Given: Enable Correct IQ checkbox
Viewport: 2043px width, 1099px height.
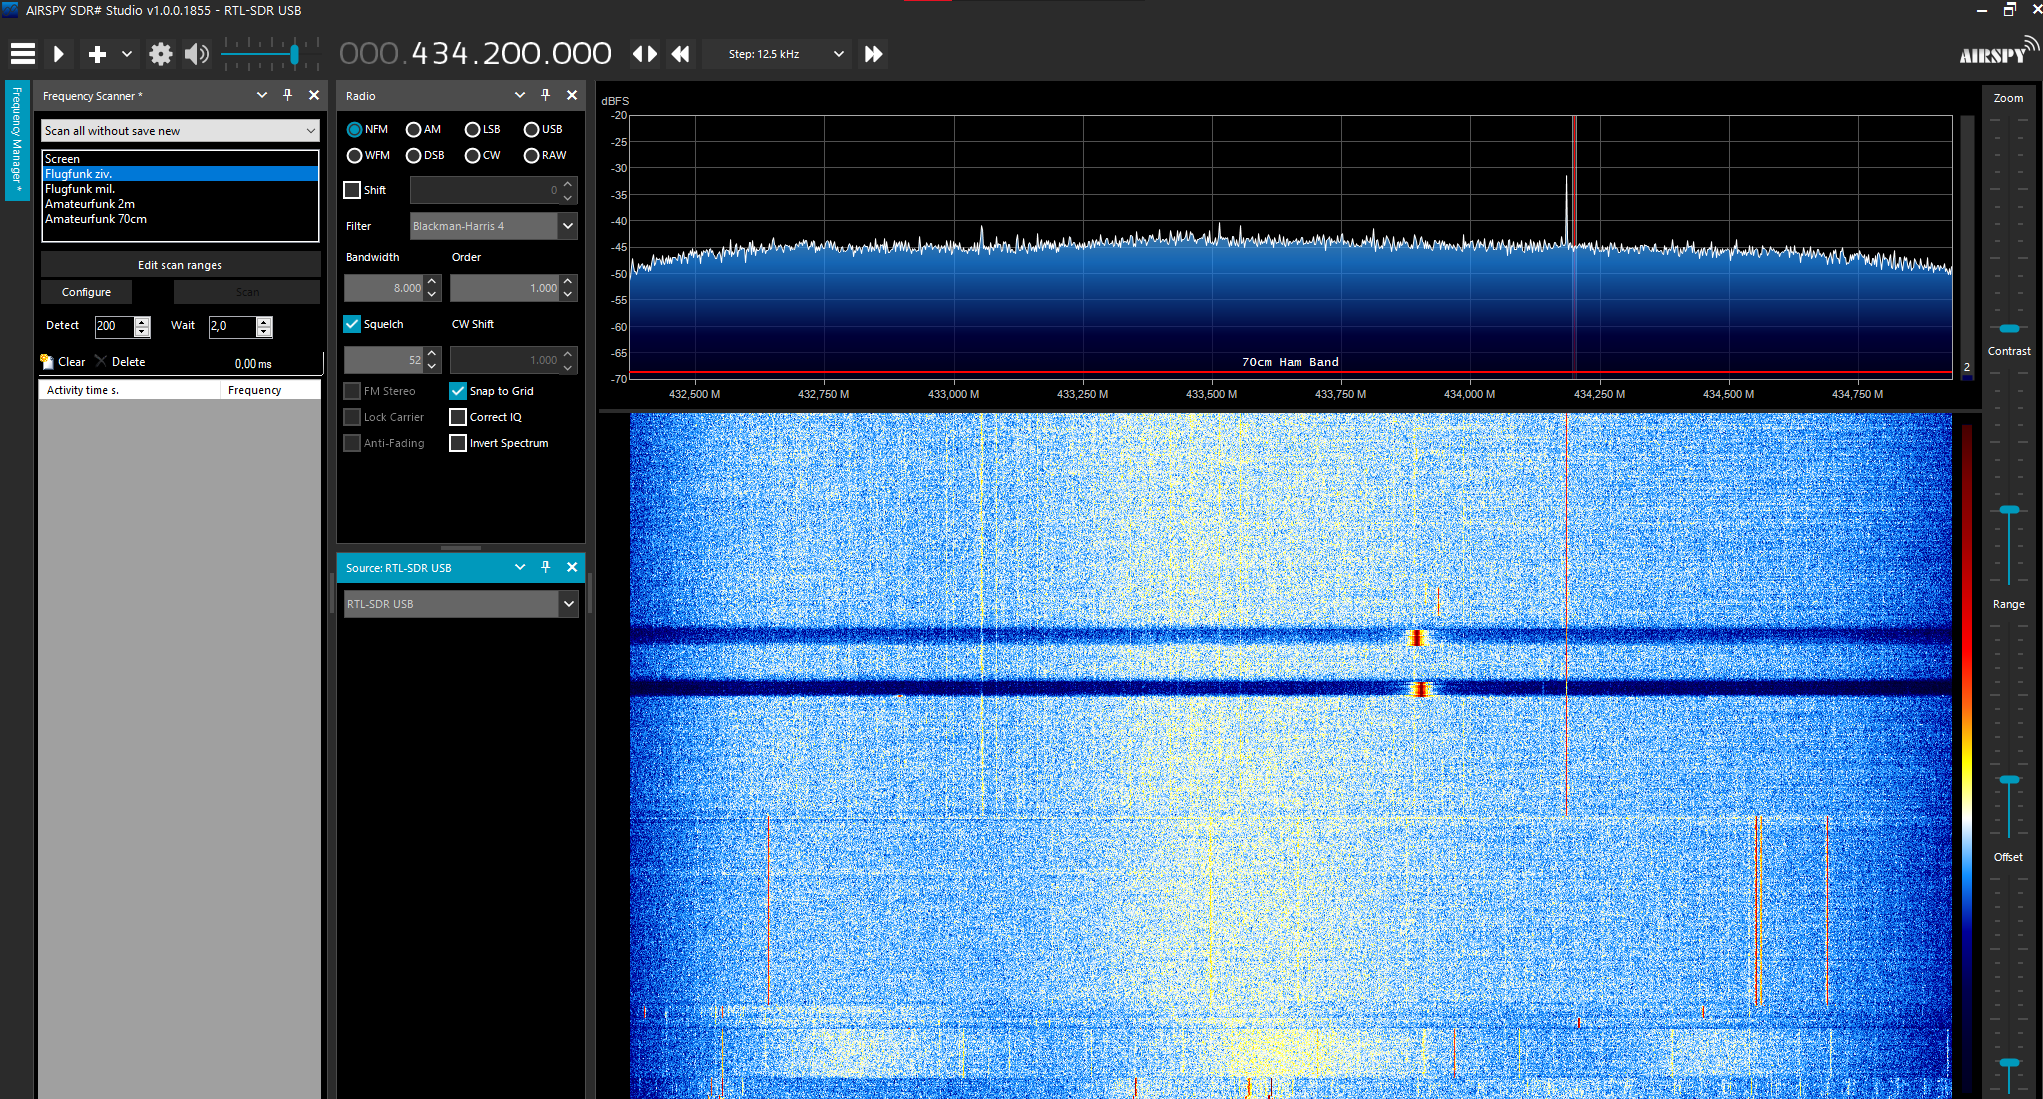Looking at the screenshot, I should coord(458,417).
